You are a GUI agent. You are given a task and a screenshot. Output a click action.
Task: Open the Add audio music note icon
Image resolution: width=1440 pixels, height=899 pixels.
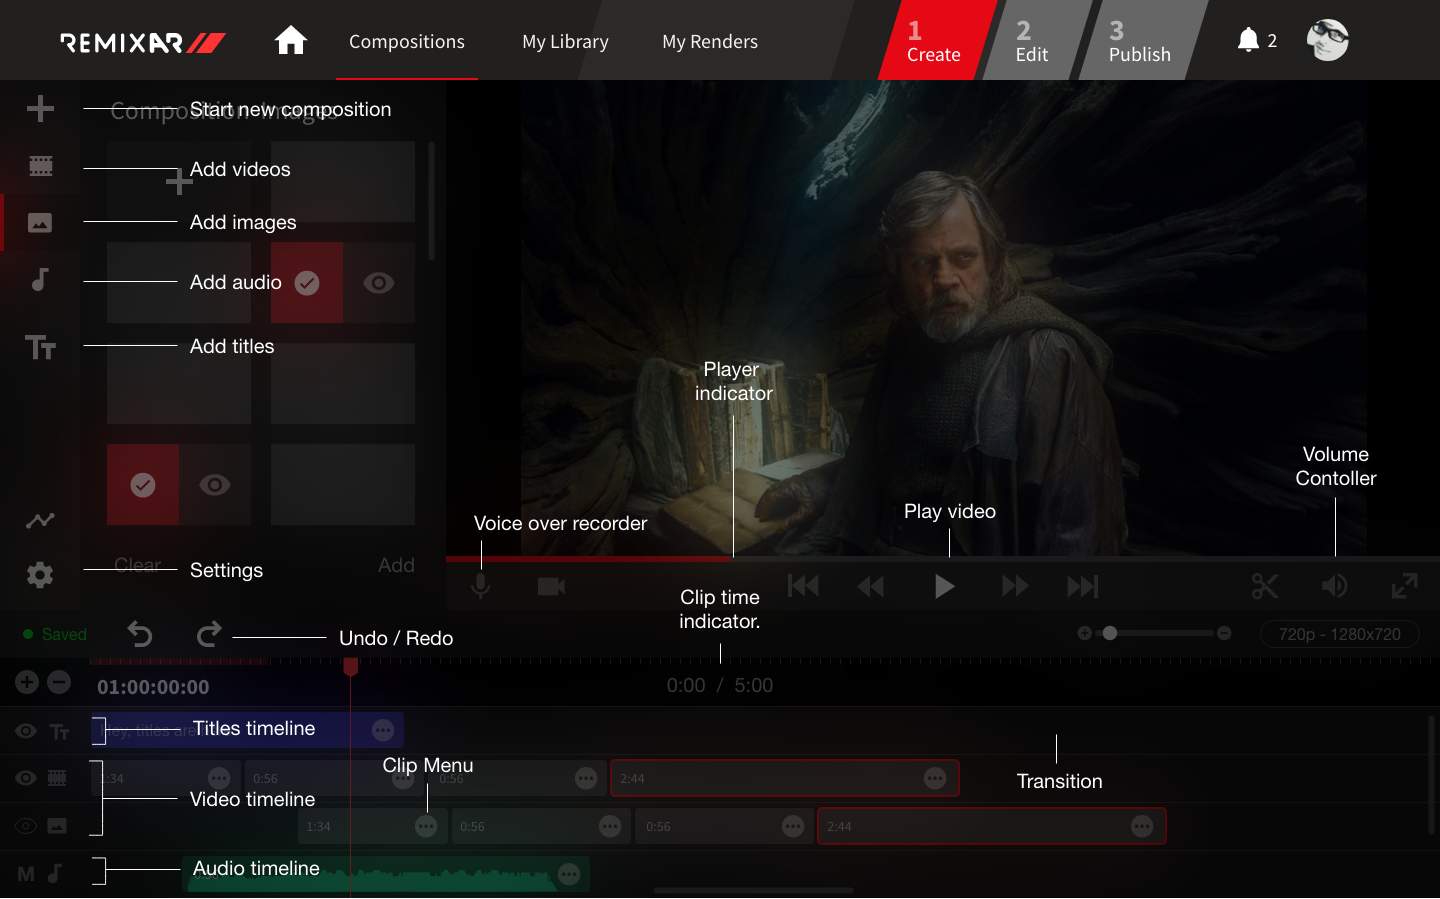coord(40,279)
